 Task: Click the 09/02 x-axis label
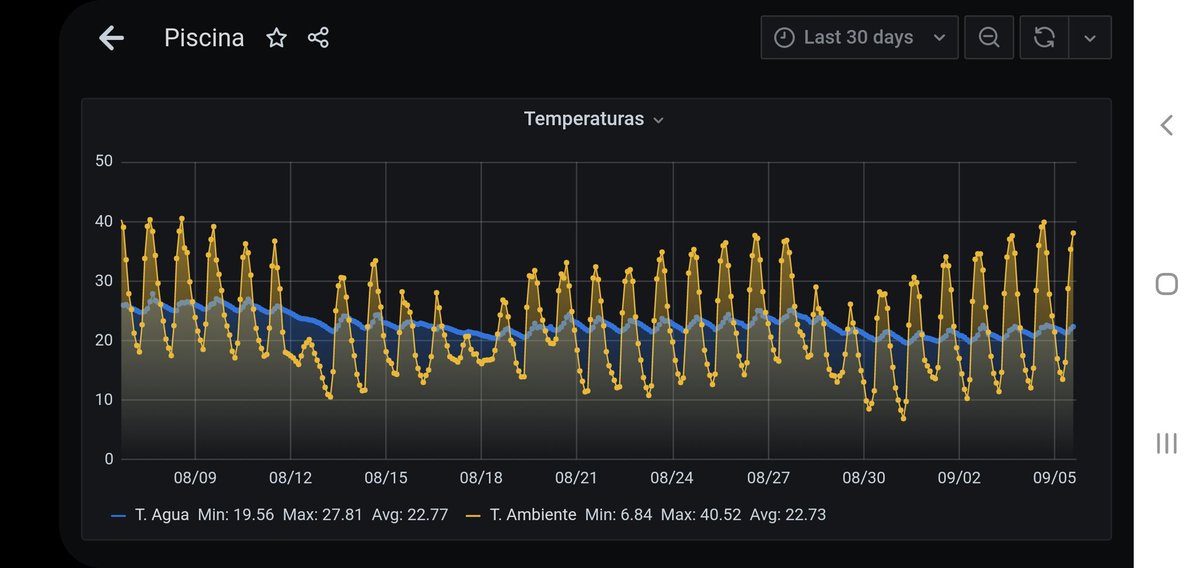tap(959, 478)
